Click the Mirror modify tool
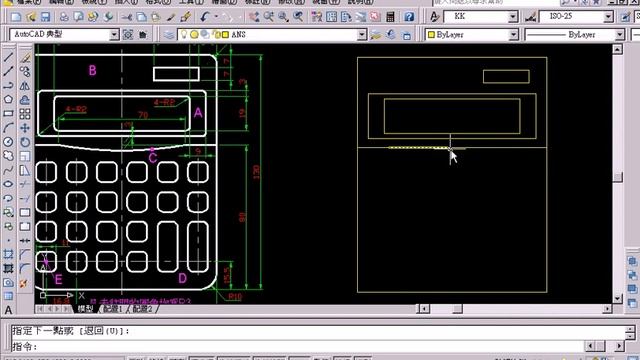The image size is (640, 360). tap(25, 86)
